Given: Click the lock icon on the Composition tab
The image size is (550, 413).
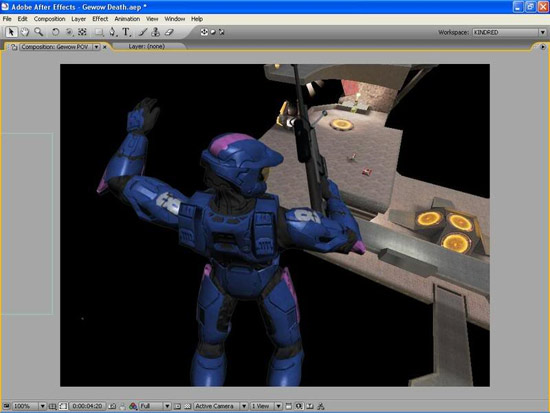Looking at the screenshot, I should coord(14,47).
